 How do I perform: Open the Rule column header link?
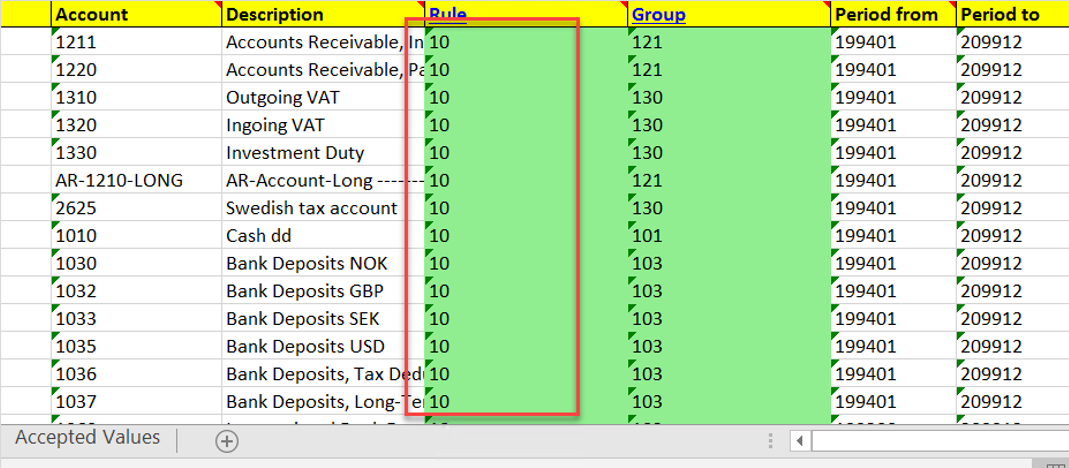pyautogui.click(x=448, y=14)
